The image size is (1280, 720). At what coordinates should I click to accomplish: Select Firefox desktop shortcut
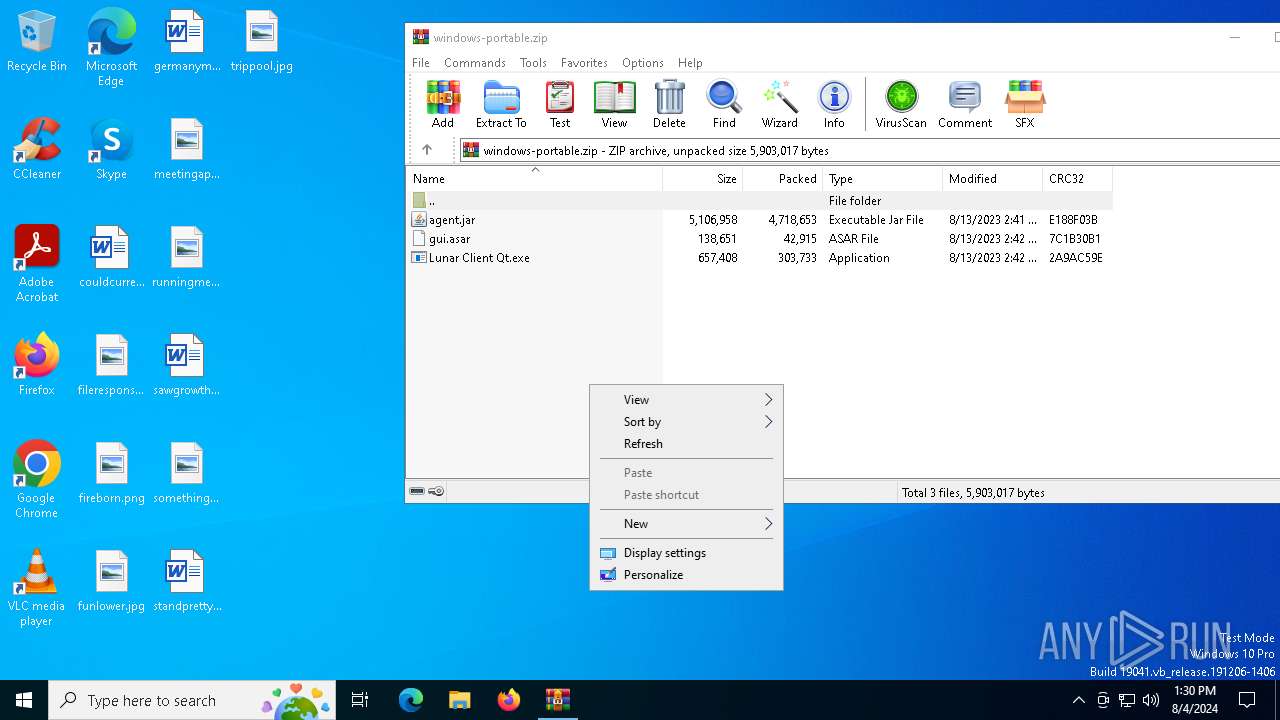click(x=37, y=365)
